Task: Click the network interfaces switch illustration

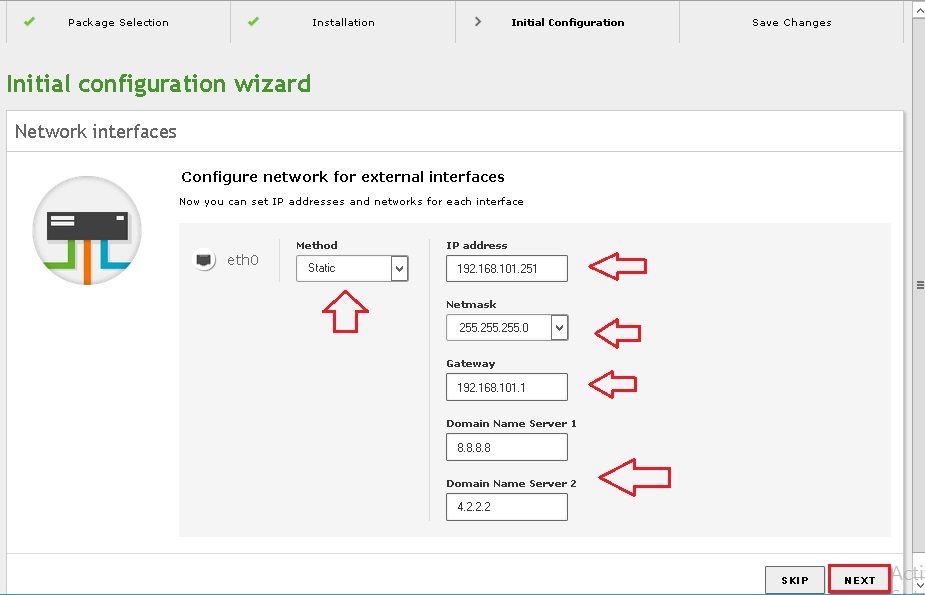Action: coord(87,230)
